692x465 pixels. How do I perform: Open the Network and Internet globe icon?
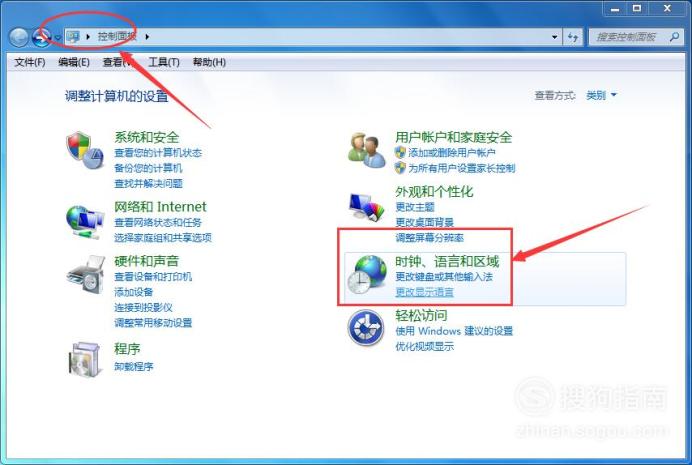[85, 222]
